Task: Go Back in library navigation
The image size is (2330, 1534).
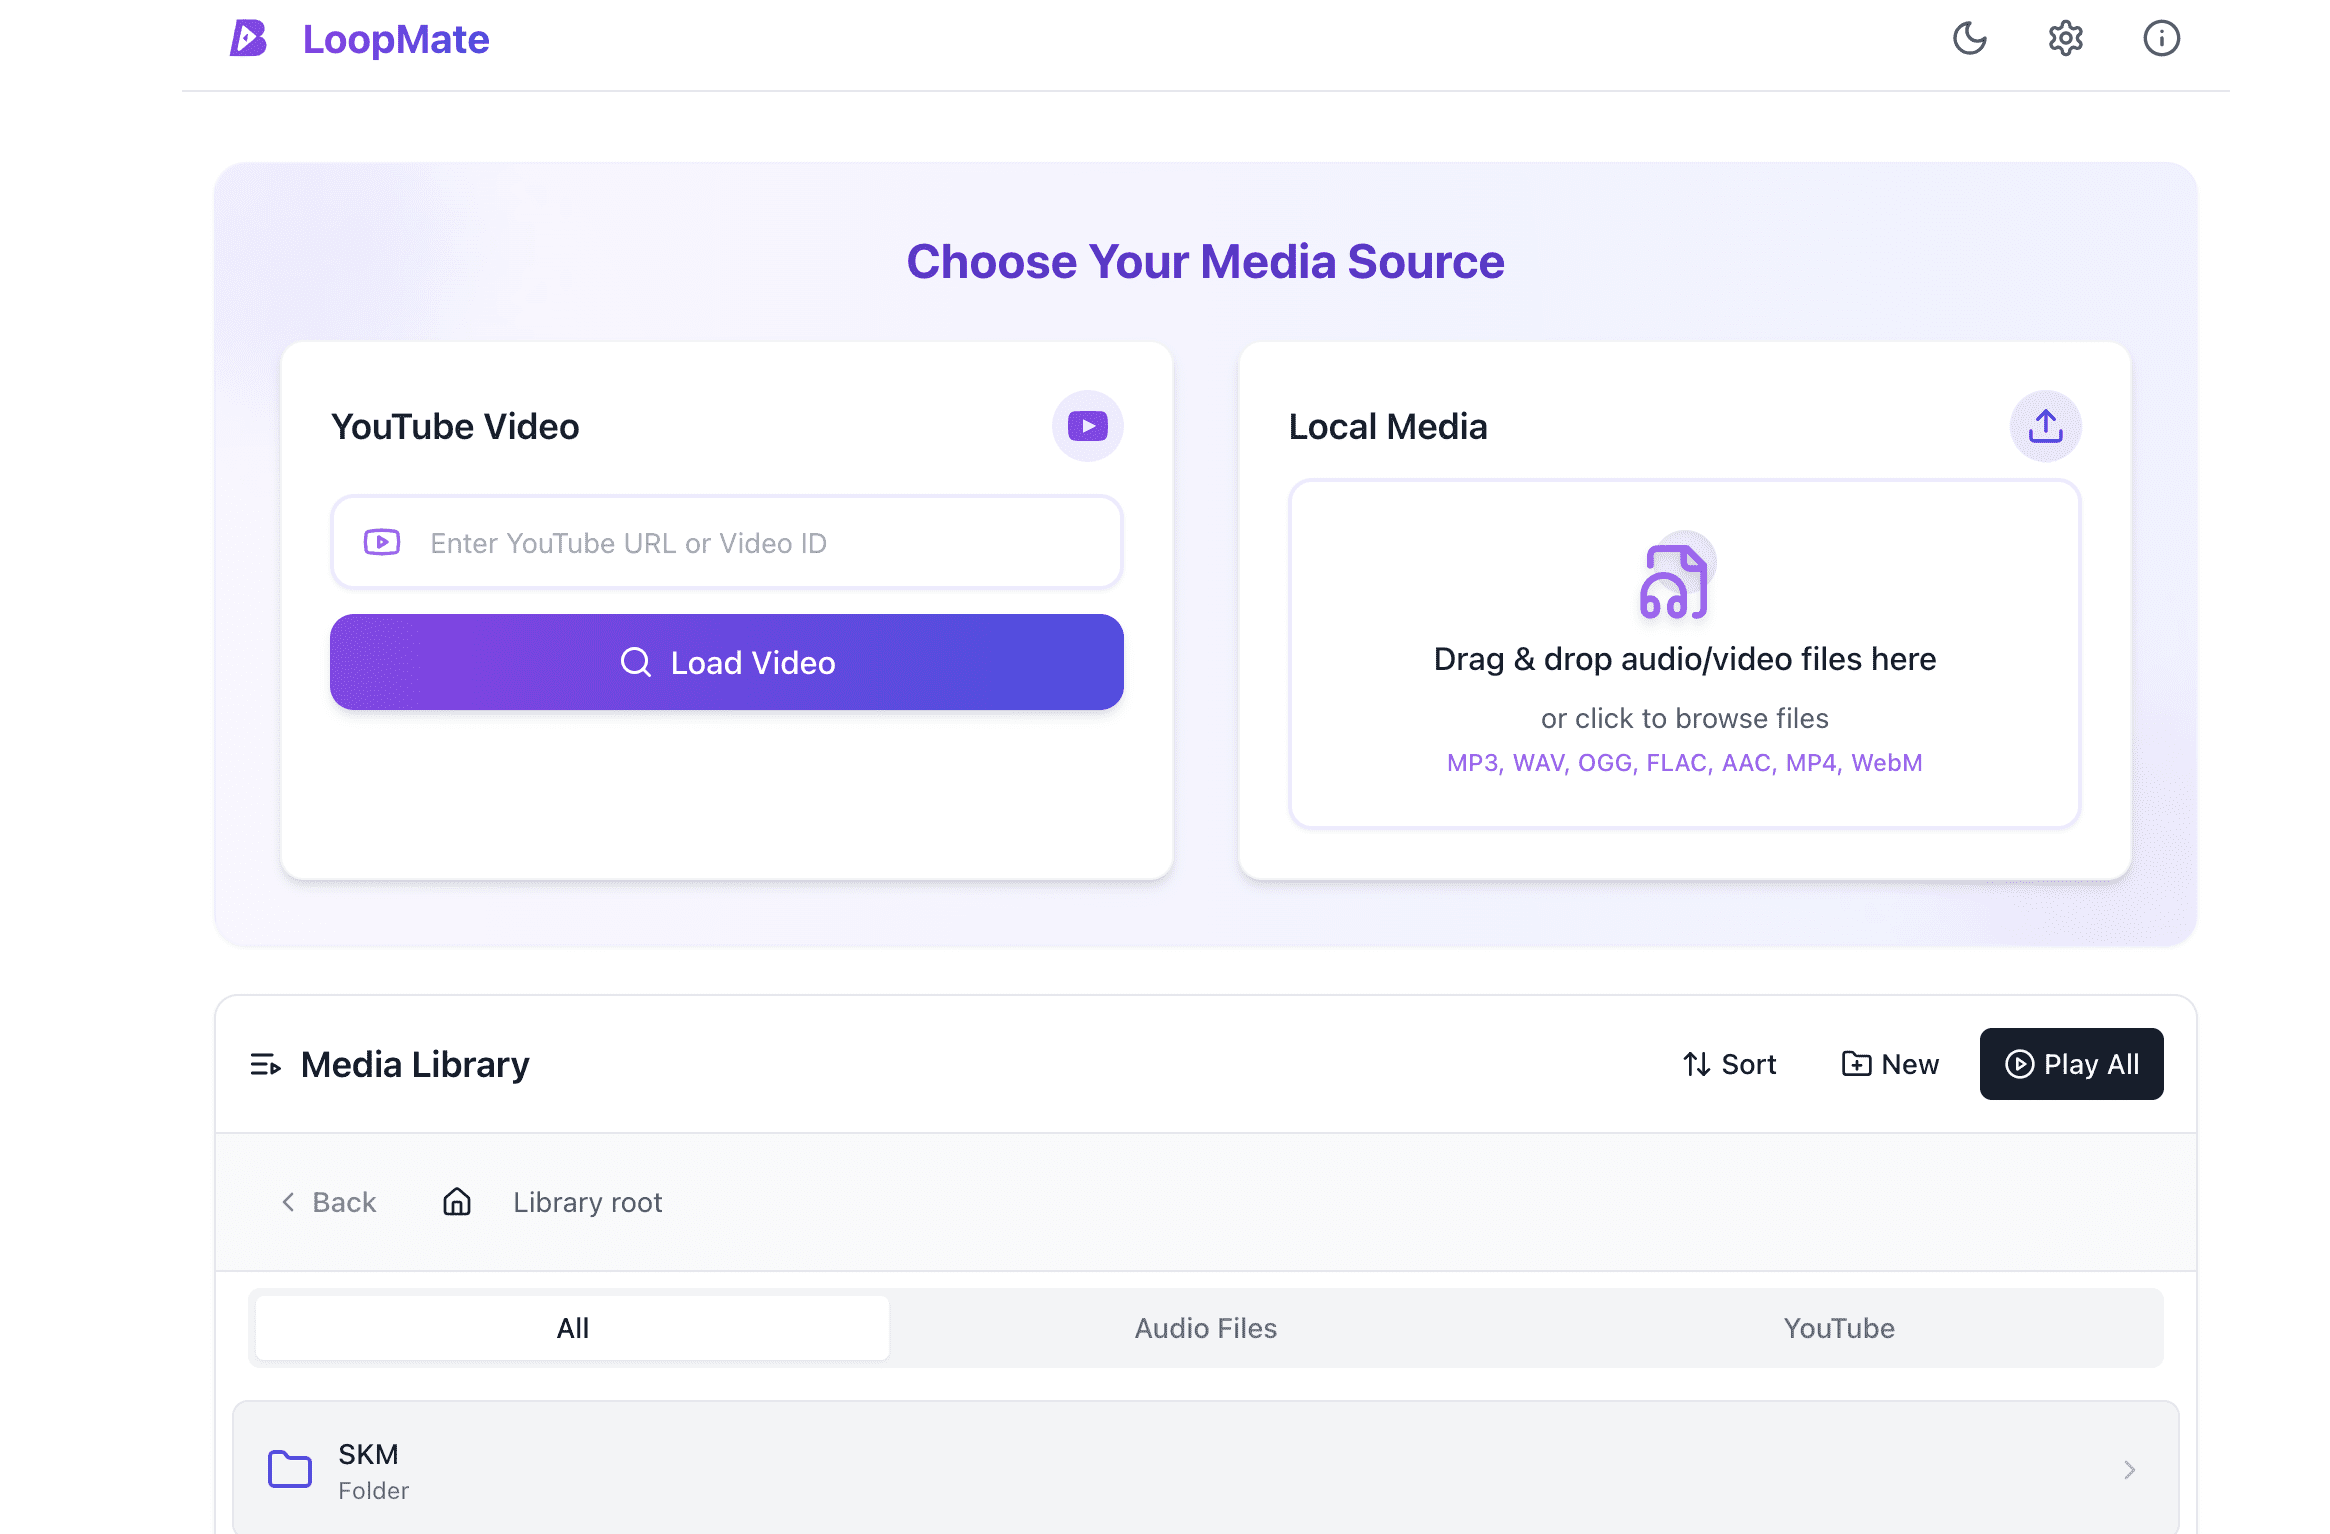Action: pyautogui.click(x=328, y=1202)
